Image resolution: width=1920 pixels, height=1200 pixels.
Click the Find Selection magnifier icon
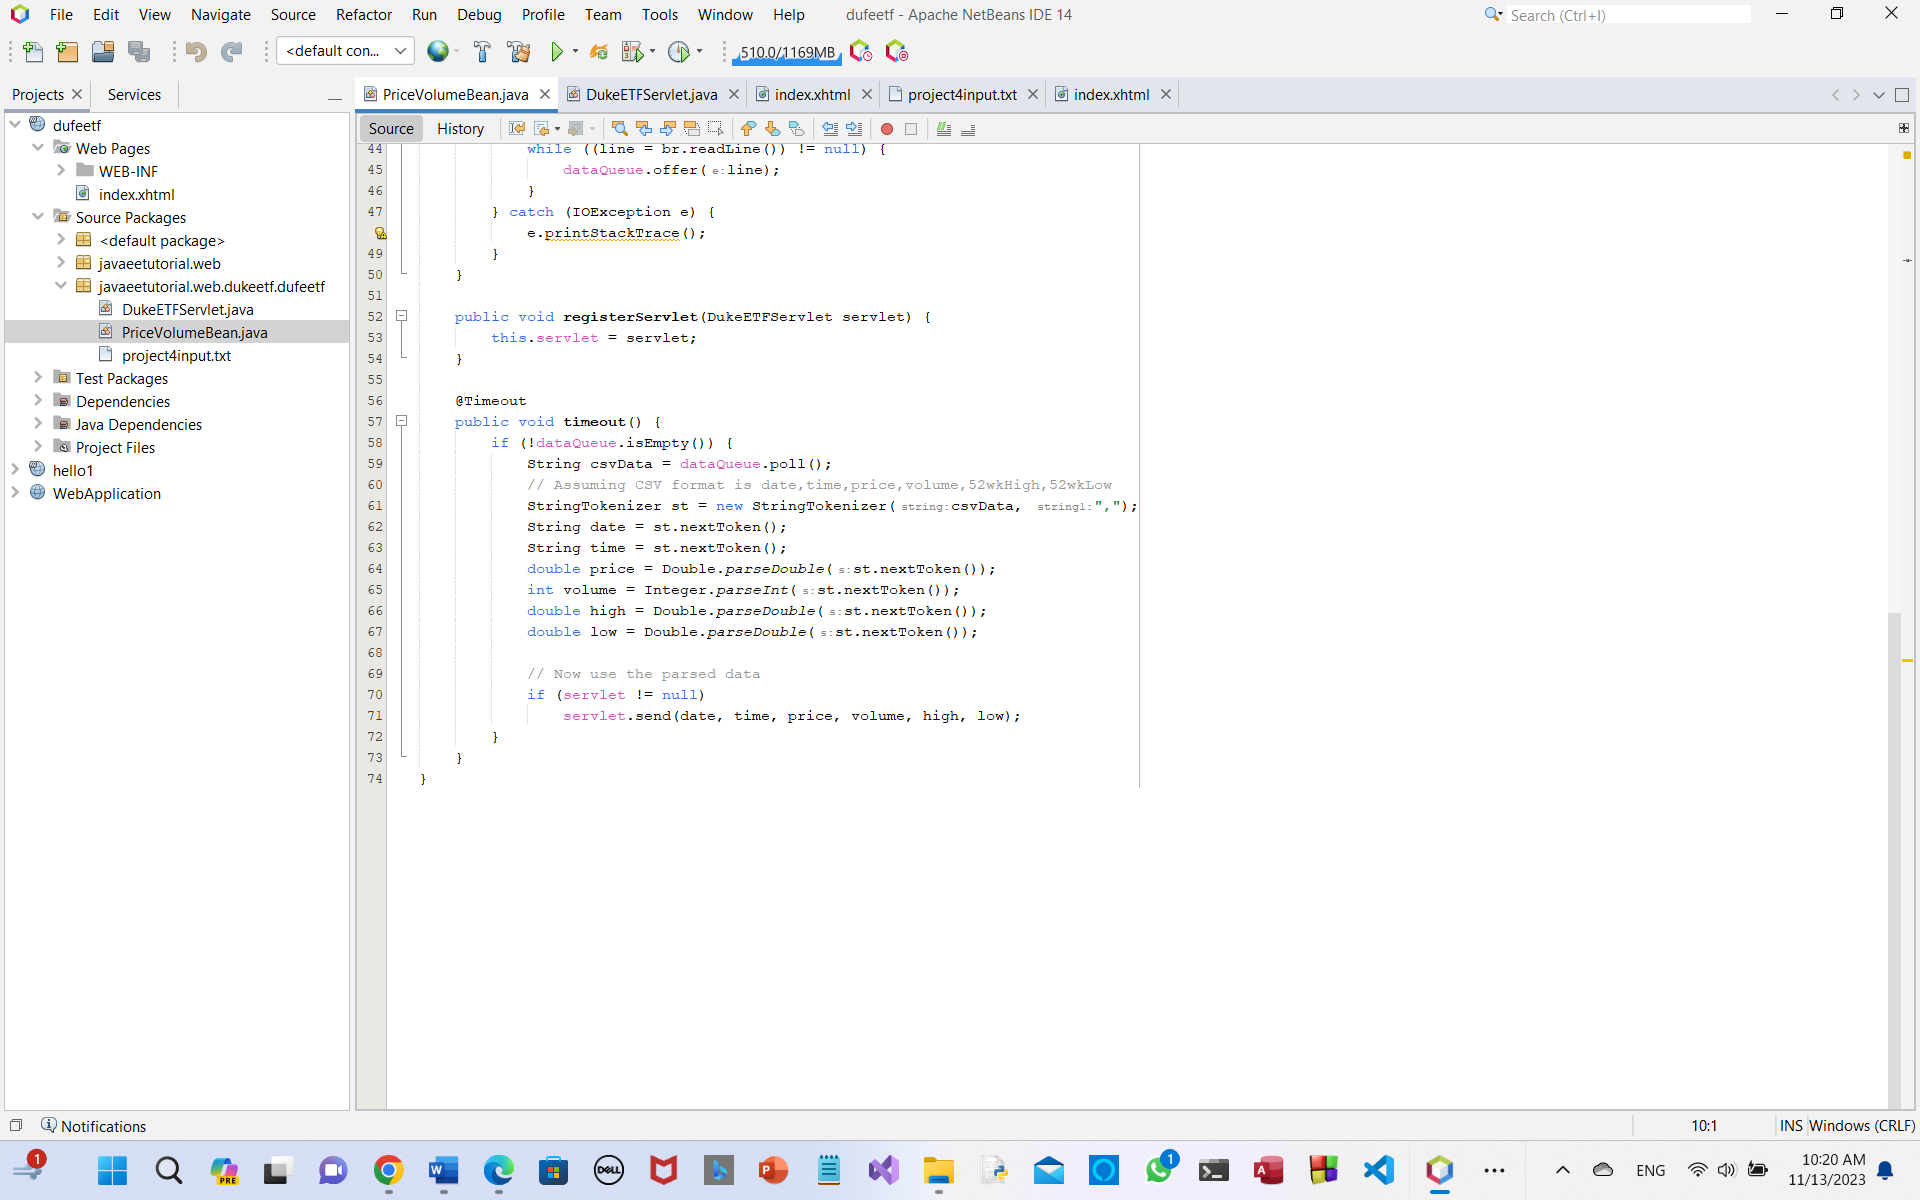[x=619, y=128]
